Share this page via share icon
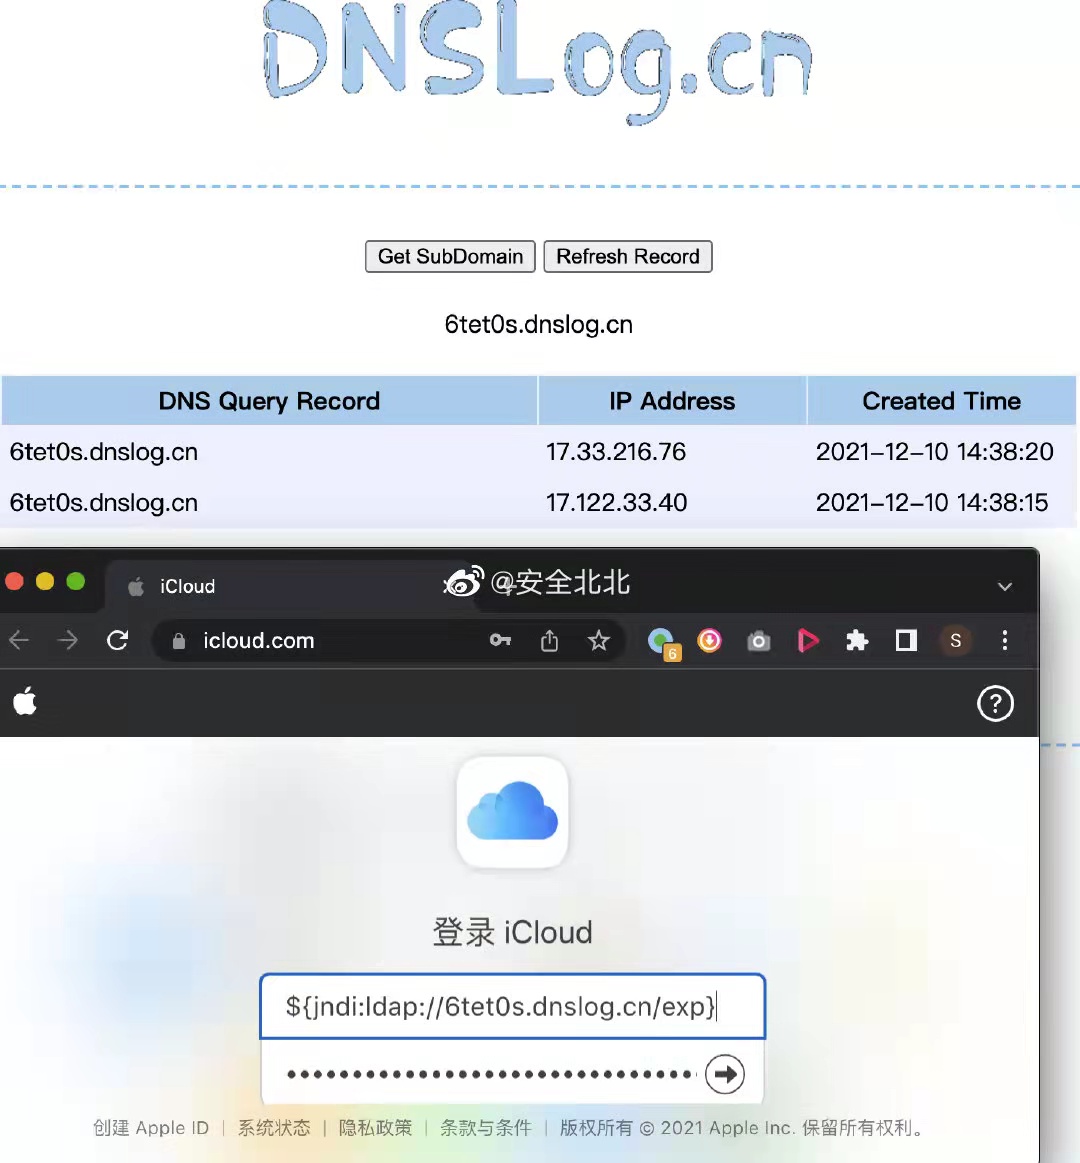Viewport: 1080px width, 1163px height. (550, 640)
